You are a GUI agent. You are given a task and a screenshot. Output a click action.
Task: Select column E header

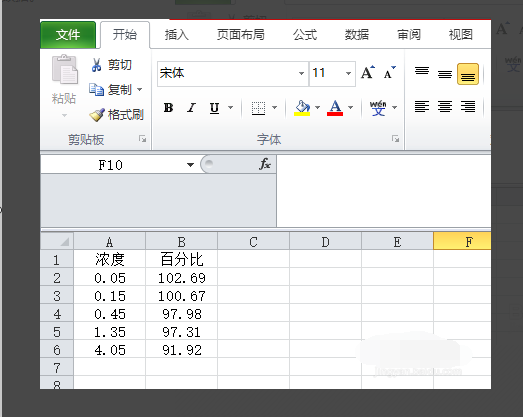397,241
